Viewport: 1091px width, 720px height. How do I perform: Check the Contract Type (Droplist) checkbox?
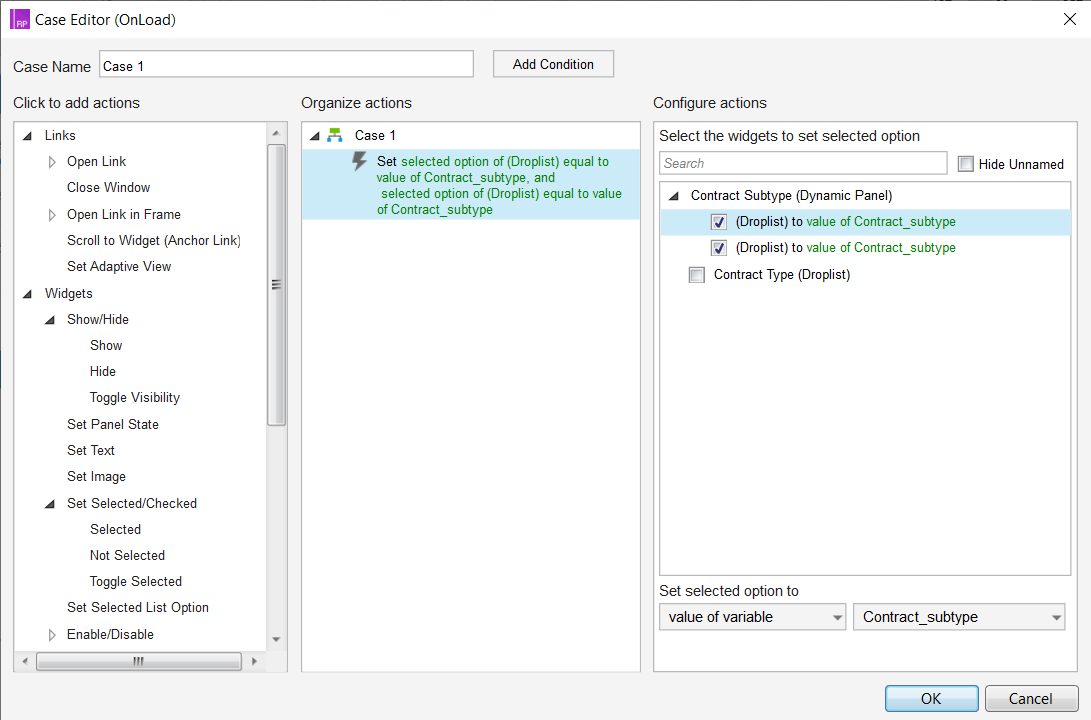[x=696, y=275]
